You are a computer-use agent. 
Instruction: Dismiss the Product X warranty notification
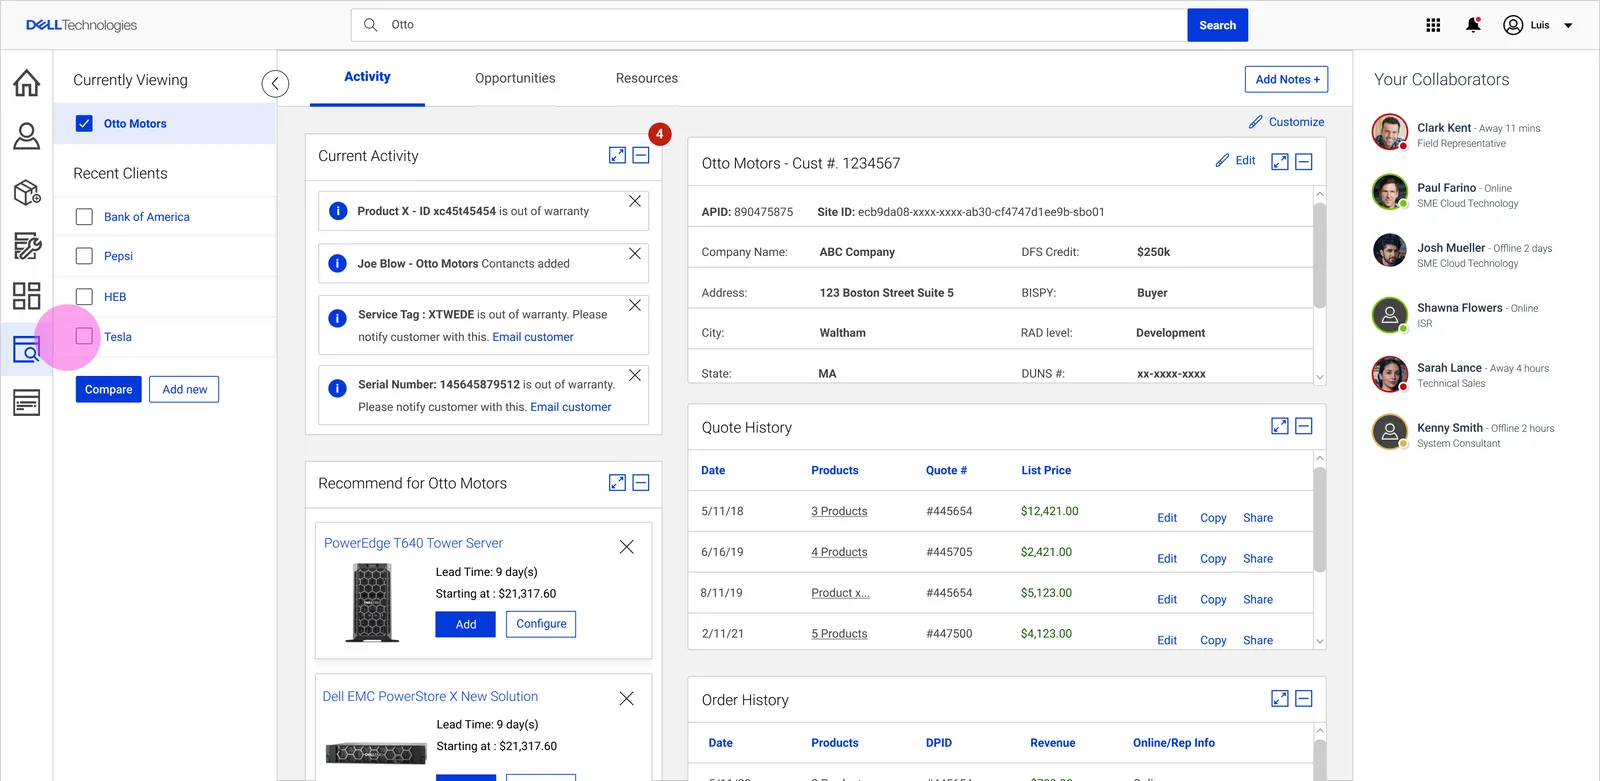click(635, 201)
